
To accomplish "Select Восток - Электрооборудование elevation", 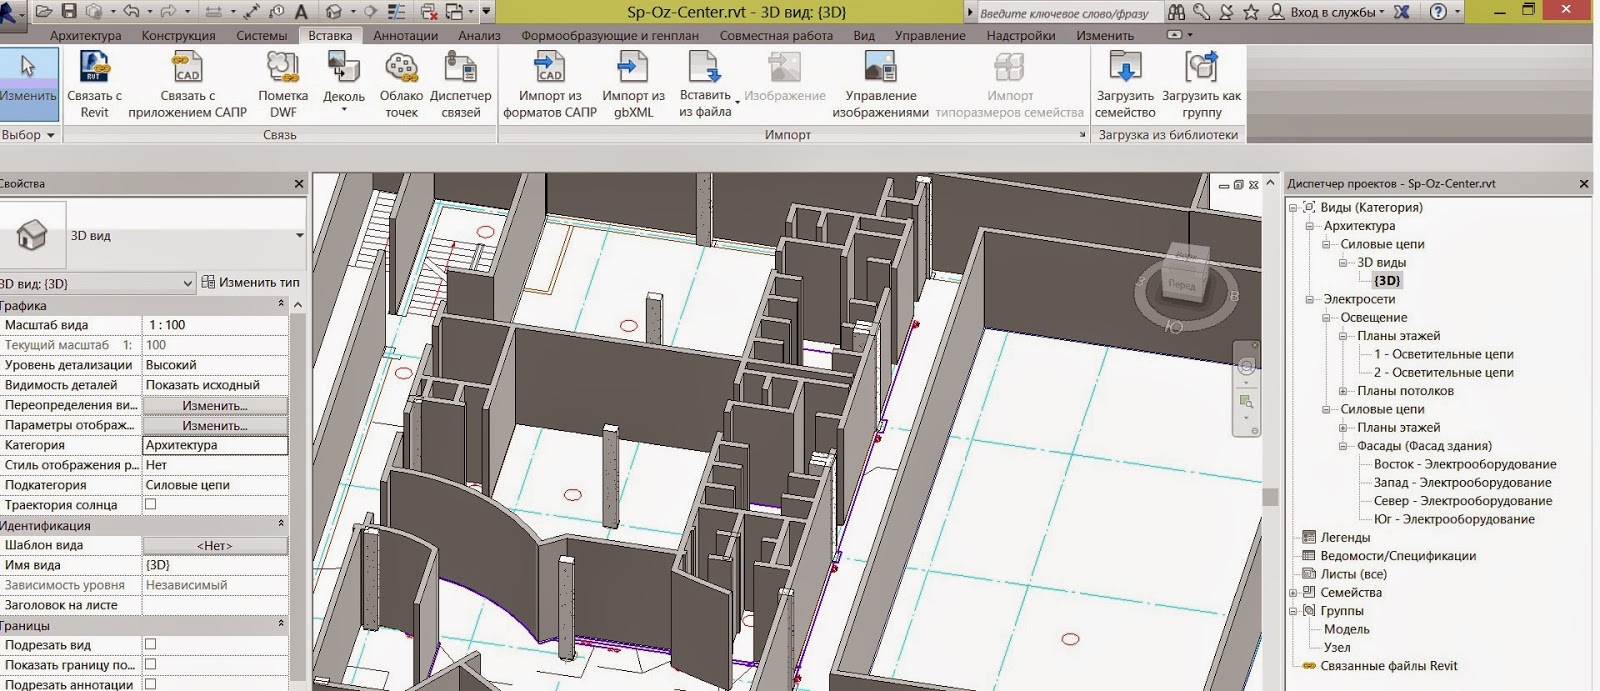I will point(1465,464).
